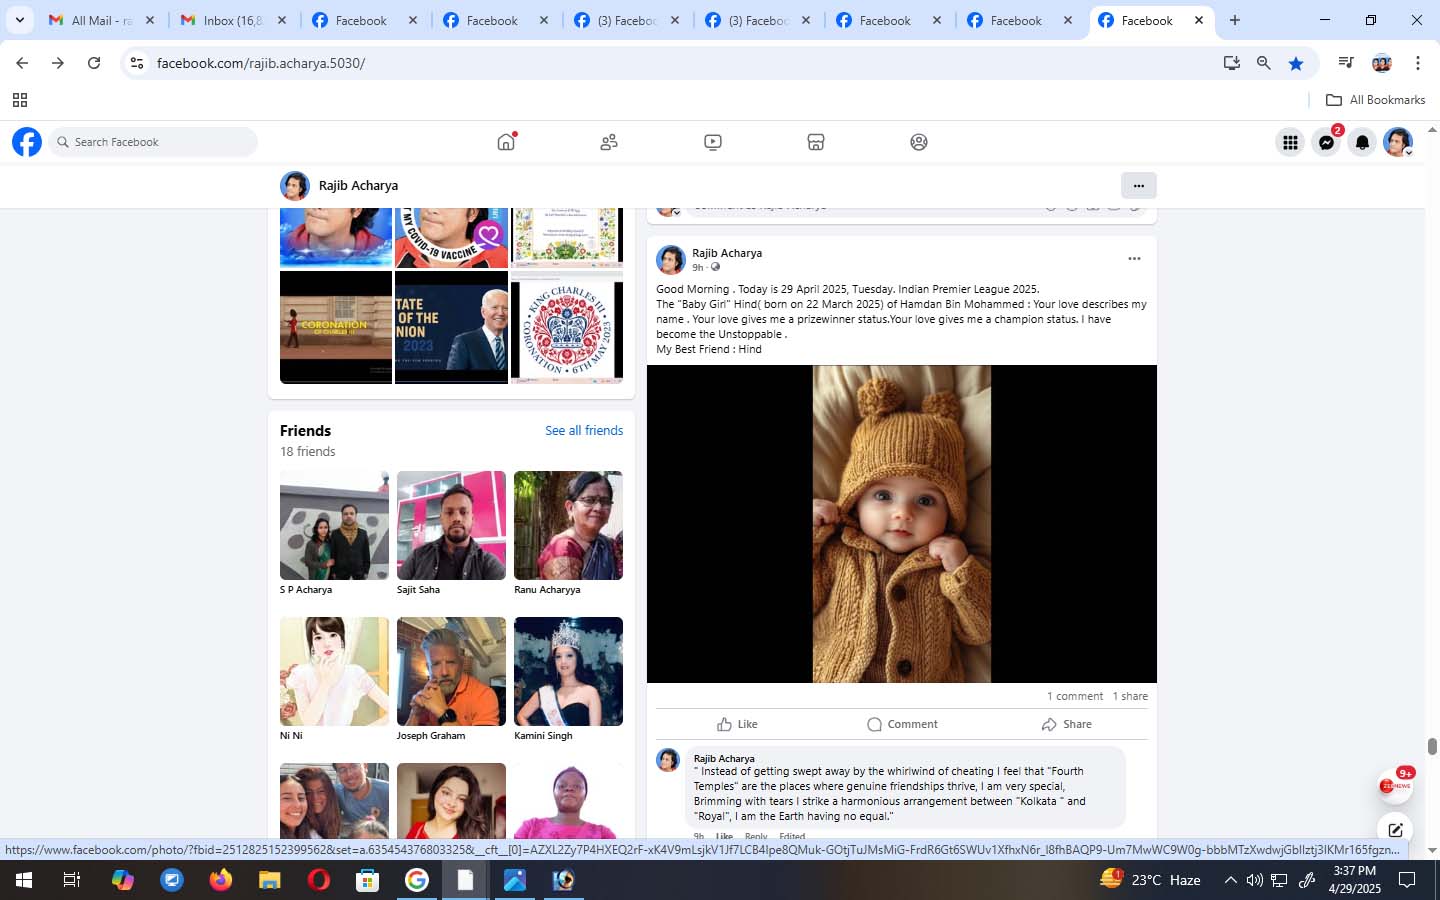Click the Search Facebook field
Screen dimensions: 1440x900
pyautogui.click(x=153, y=142)
